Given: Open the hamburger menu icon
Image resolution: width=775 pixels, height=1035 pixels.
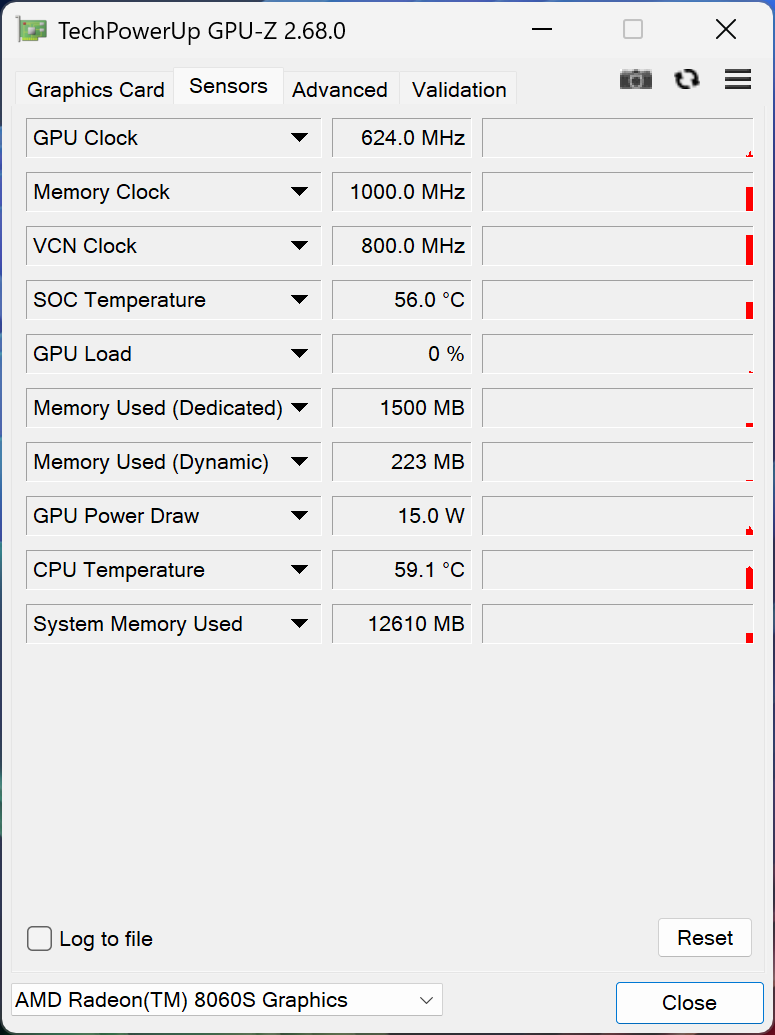Looking at the screenshot, I should pyautogui.click(x=738, y=80).
